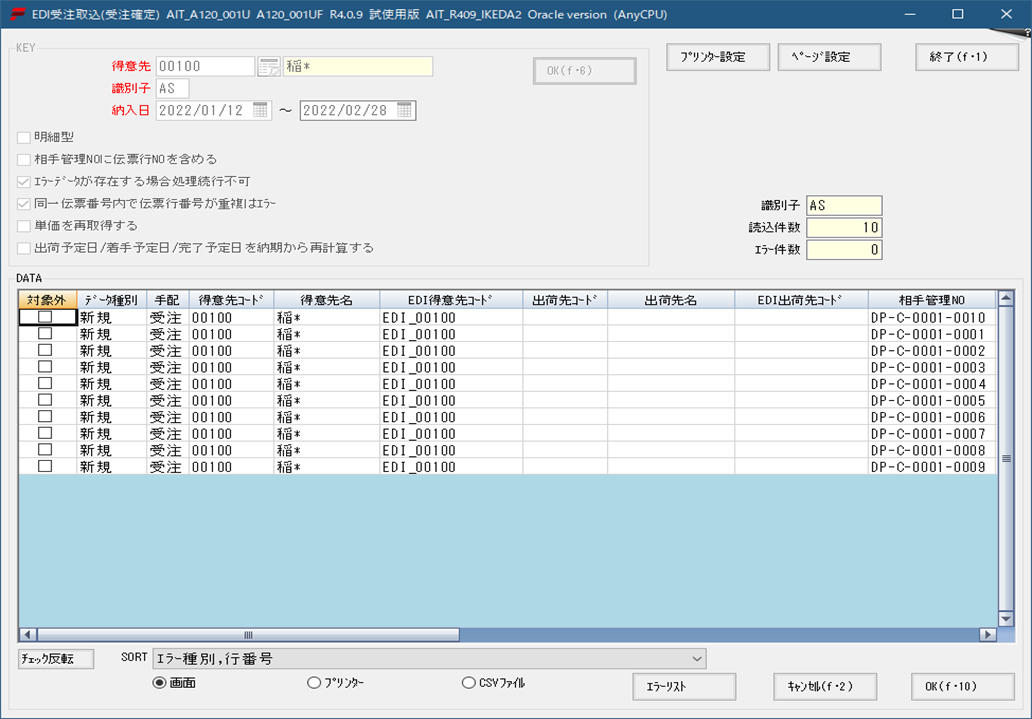
Task: Open calendar picker for start date 2022/01/12
Action: 261,110
